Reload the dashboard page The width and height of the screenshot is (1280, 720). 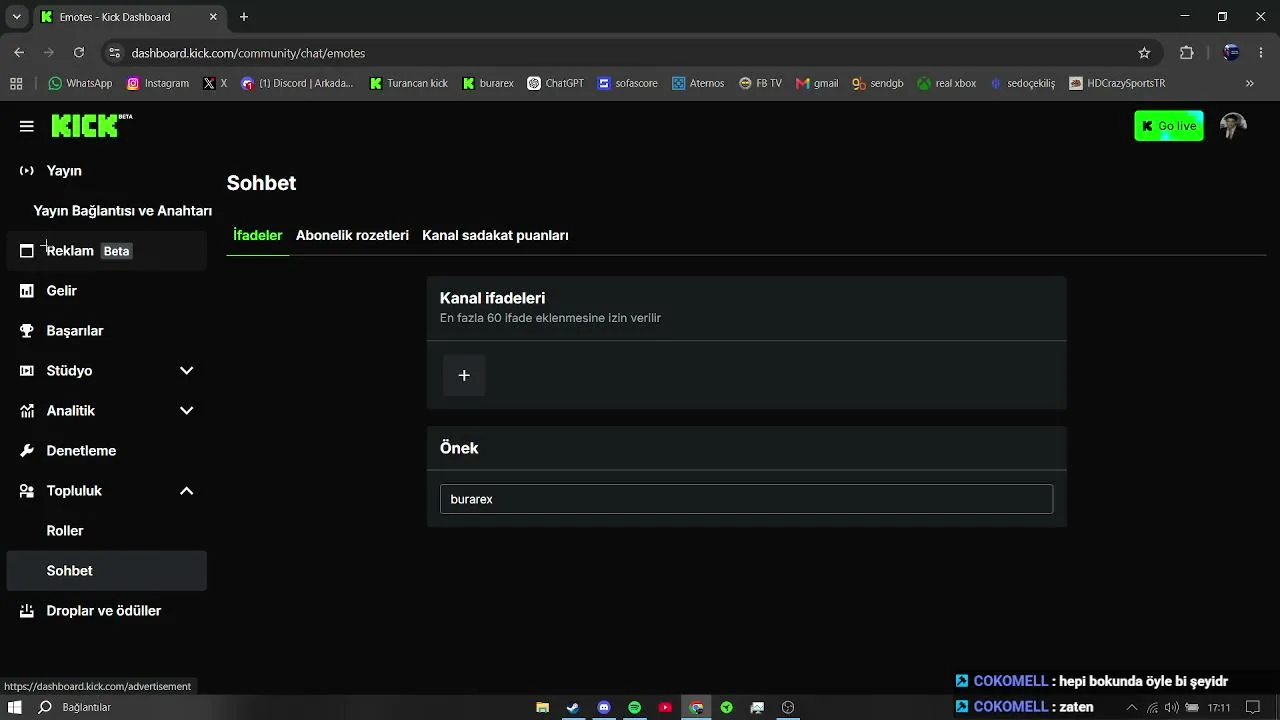pyautogui.click(x=79, y=53)
